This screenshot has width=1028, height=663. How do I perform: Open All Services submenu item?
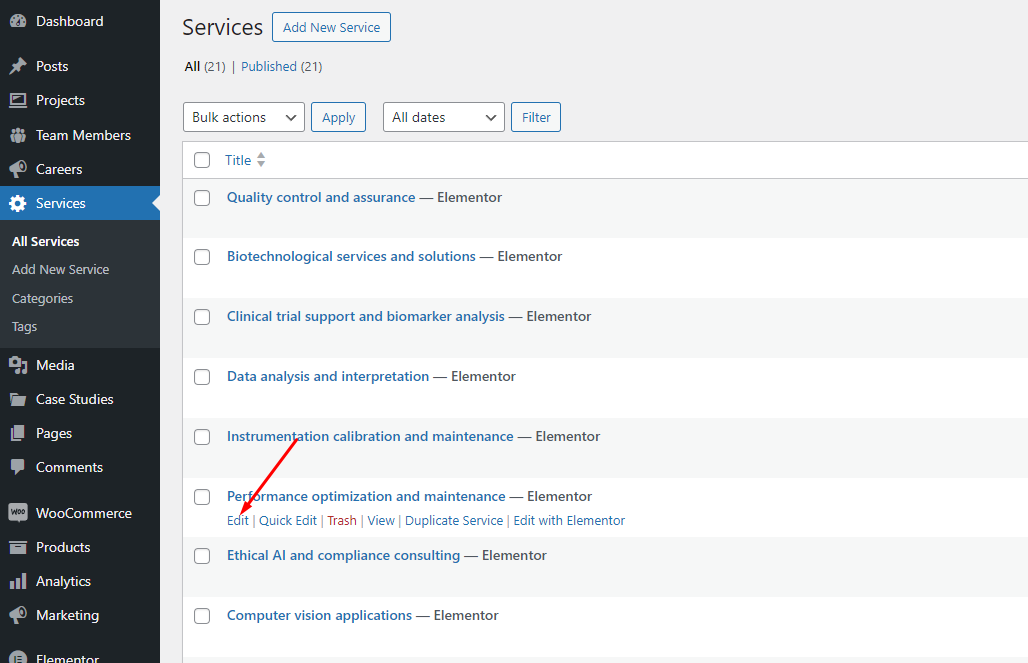click(x=45, y=241)
